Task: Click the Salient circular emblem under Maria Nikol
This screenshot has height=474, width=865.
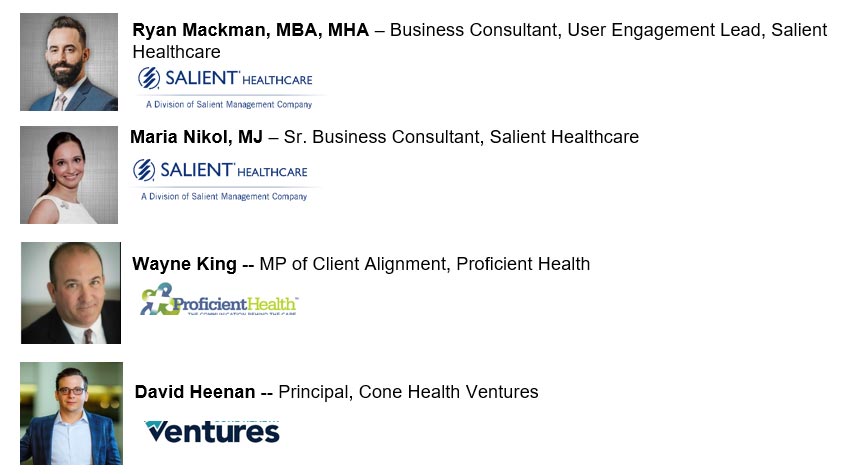Action: 144,171
